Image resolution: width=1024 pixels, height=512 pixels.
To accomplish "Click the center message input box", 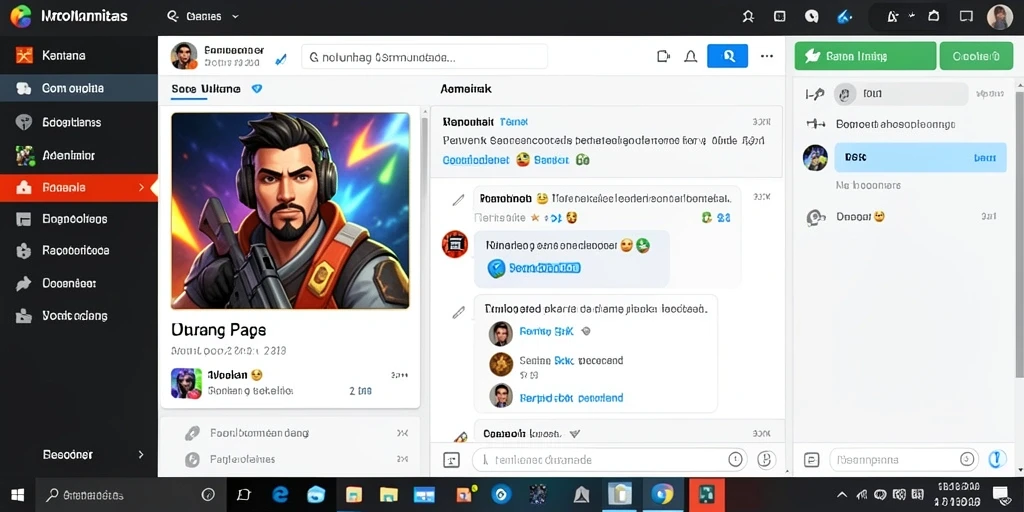I will [610, 460].
